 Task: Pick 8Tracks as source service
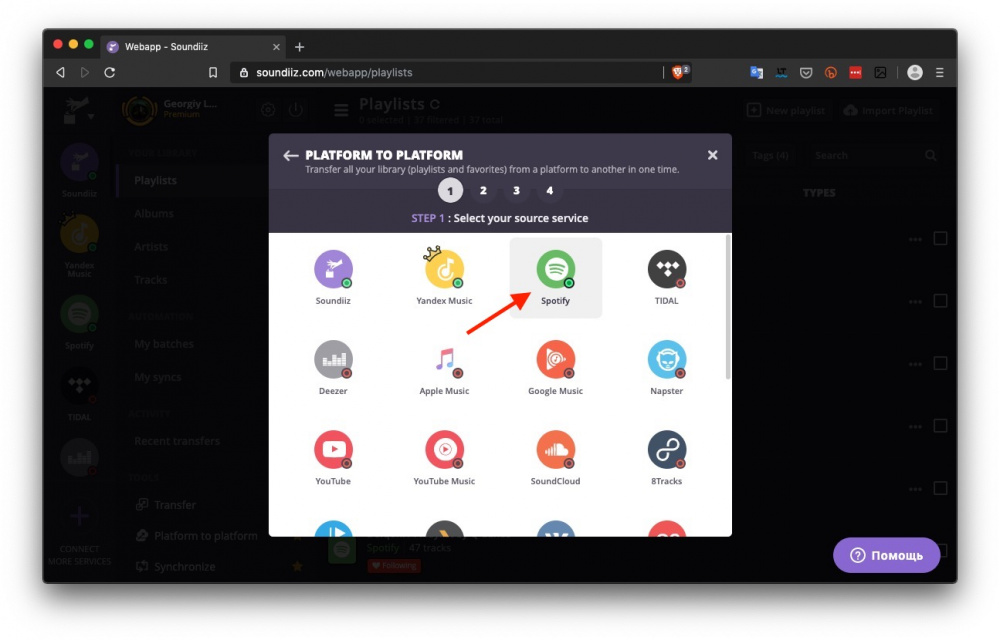tap(666, 458)
